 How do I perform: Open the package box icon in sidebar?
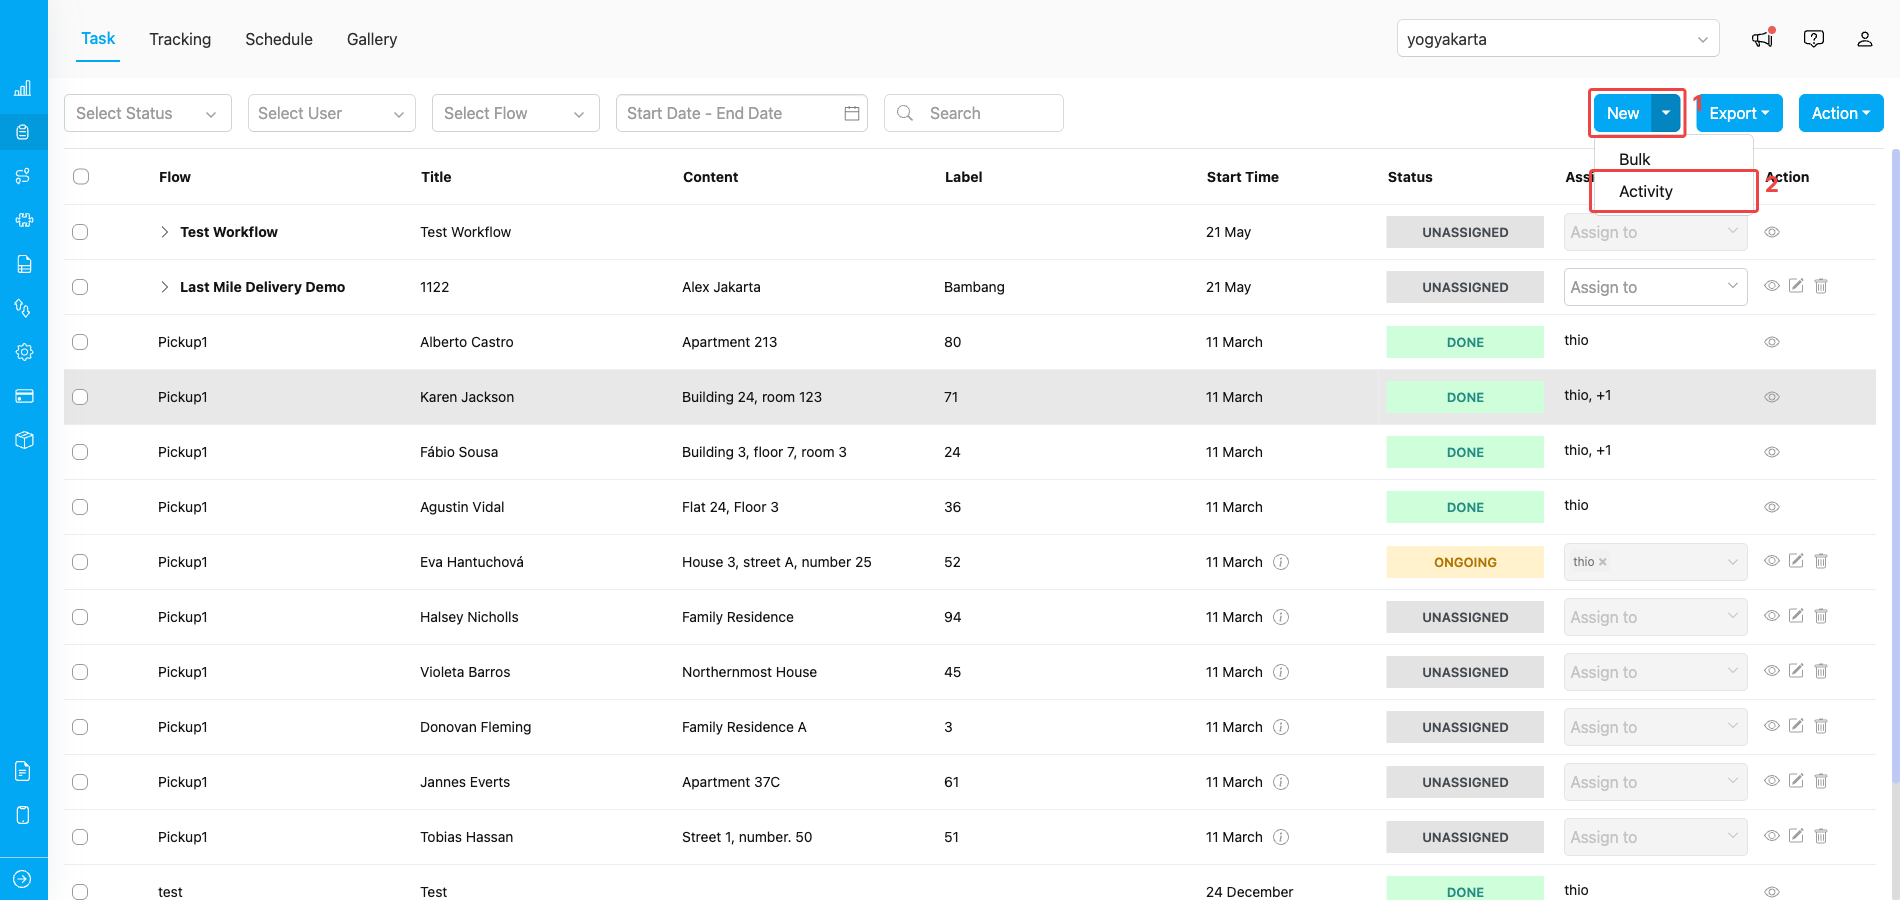pyautogui.click(x=24, y=440)
